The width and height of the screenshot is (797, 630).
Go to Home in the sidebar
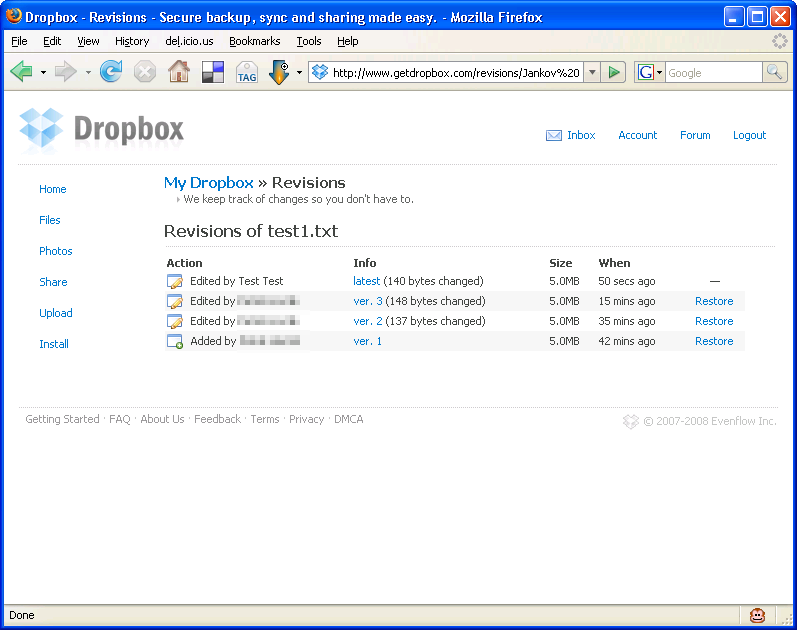pos(53,189)
